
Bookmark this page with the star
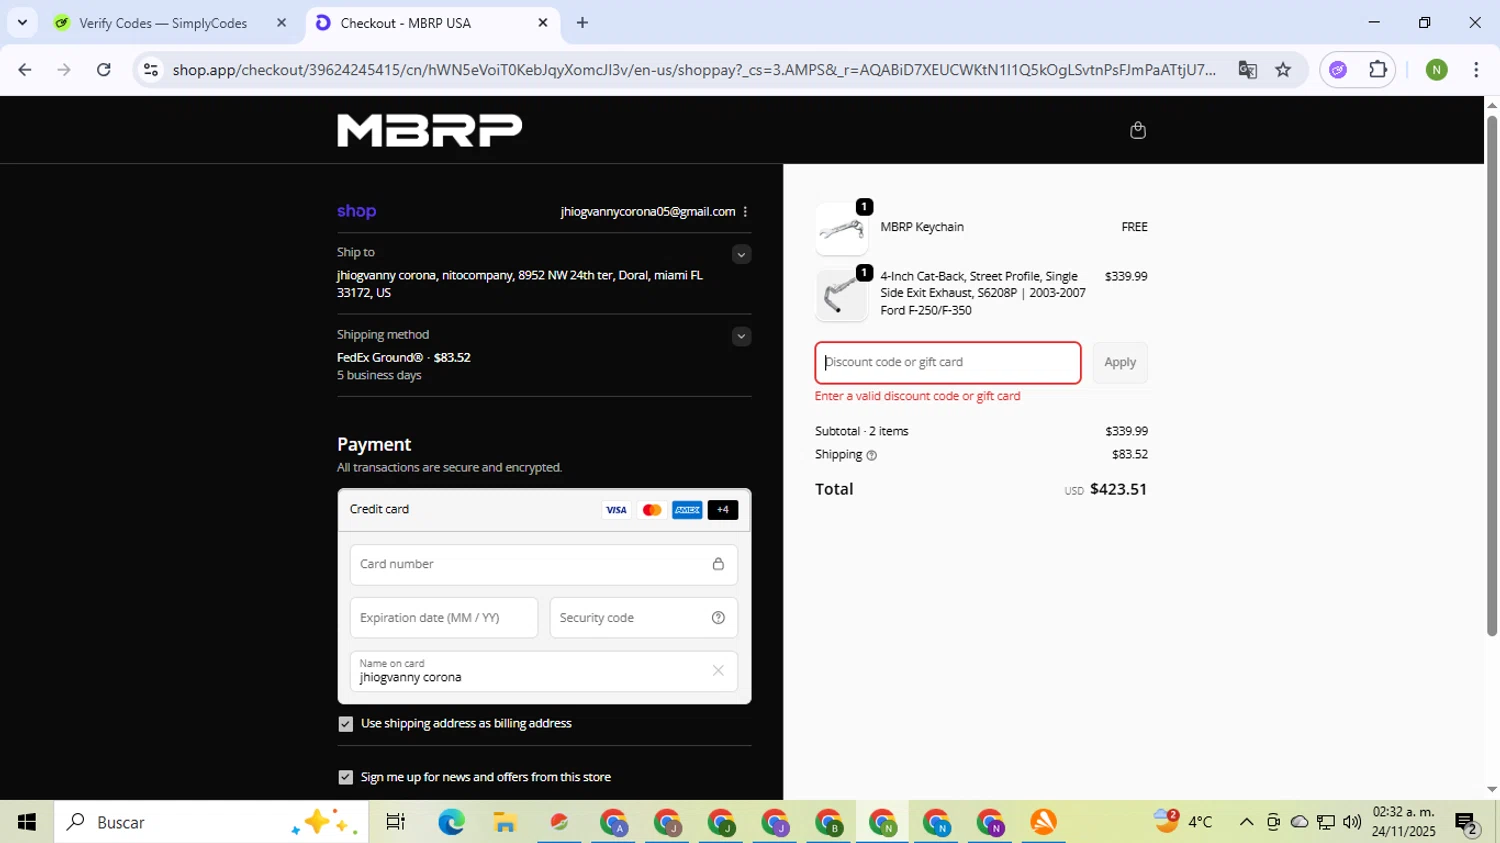click(x=1283, y=70)
